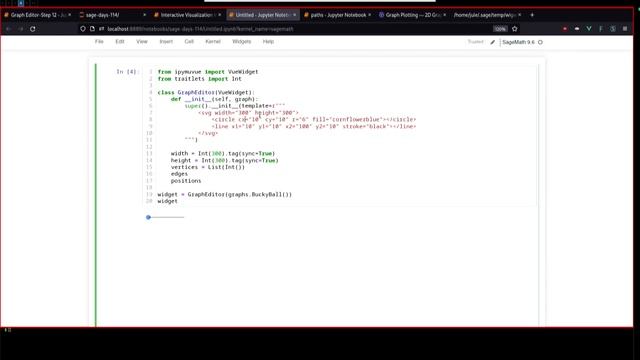Screen dimensions: 640x360
Task: Open the File menu
Action: pos(99,42)
